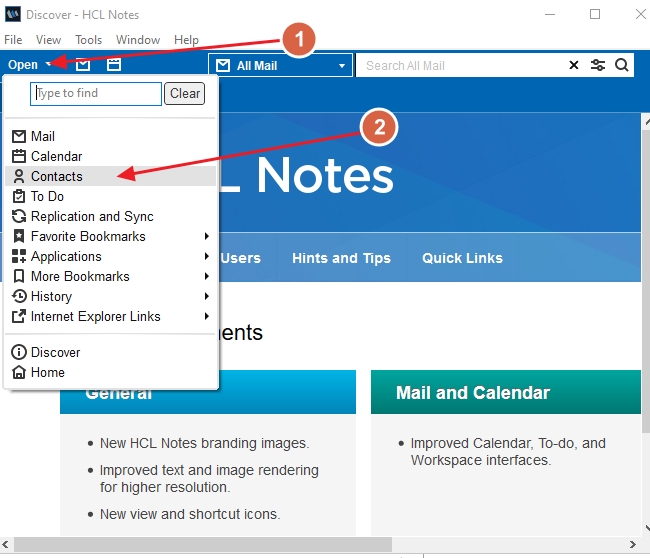Open the Discover menu entry
This screenshot has width=650, height=558.
tap(110, 352)
